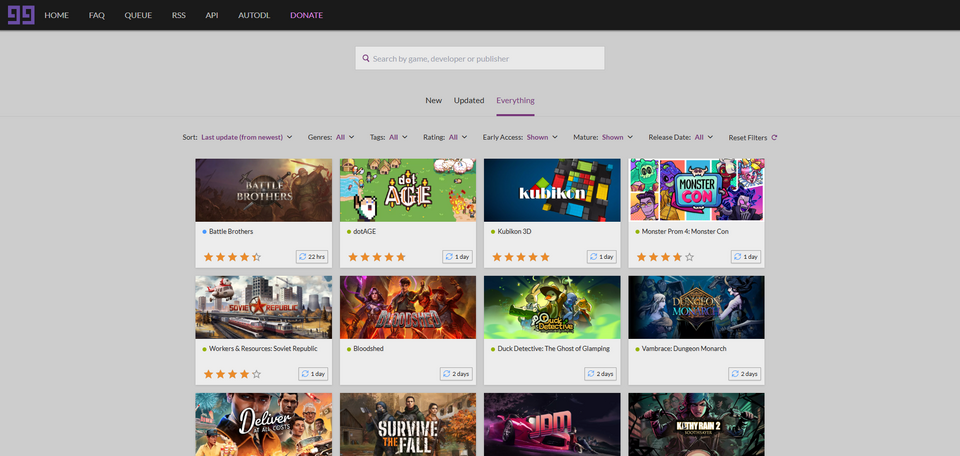The image size is (960, 456).
Task: Open the QUEUE page
Action: [138, 15]
